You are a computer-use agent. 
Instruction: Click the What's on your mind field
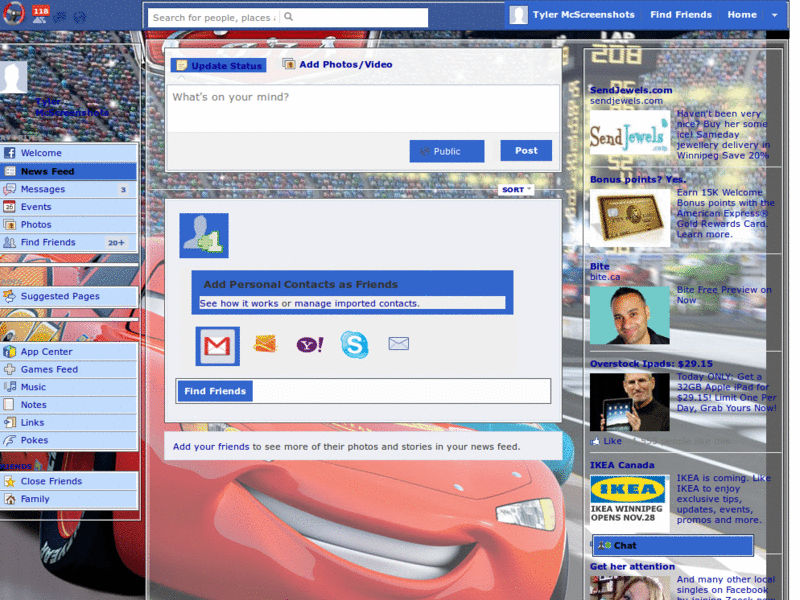click(x=363, y=109)
